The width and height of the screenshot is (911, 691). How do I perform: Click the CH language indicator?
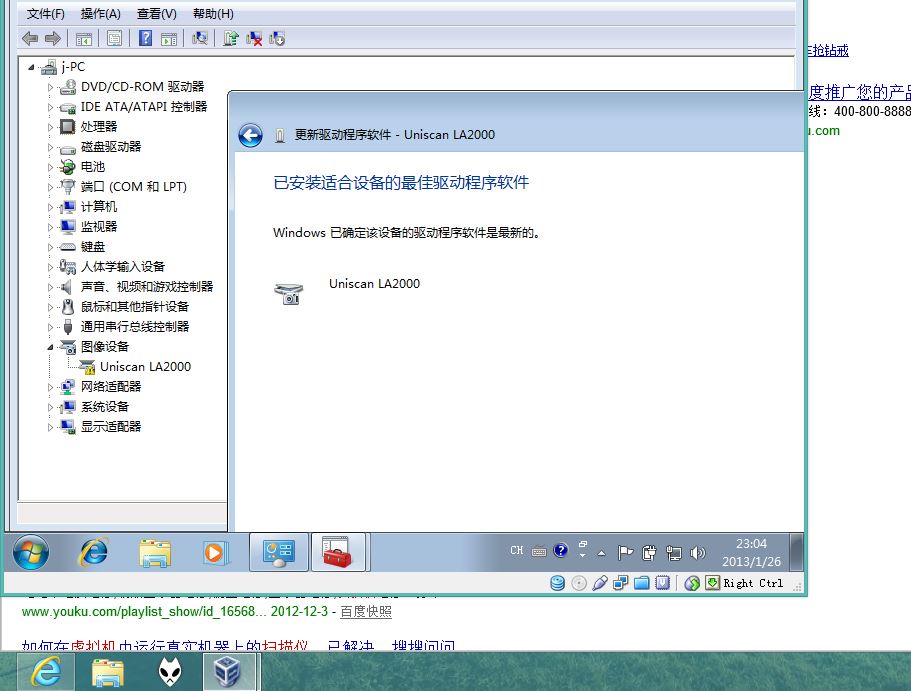517,550
